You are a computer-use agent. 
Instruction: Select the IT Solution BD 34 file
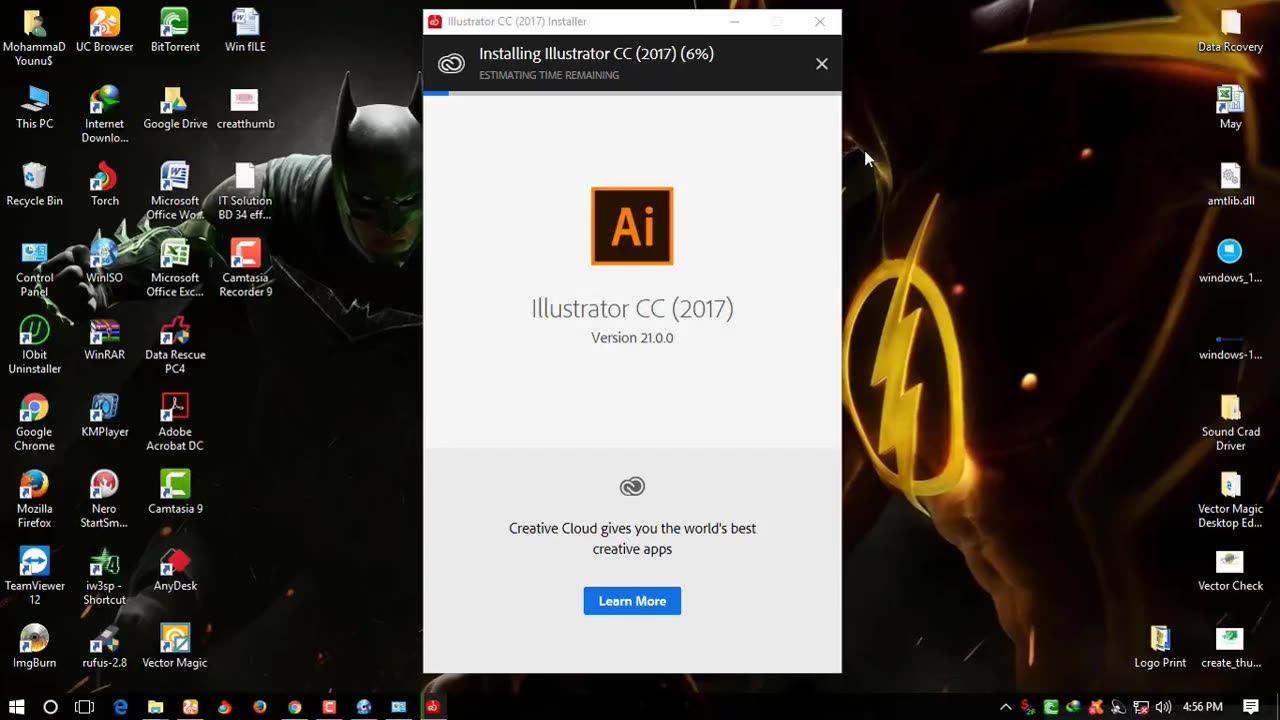point(245,191)
